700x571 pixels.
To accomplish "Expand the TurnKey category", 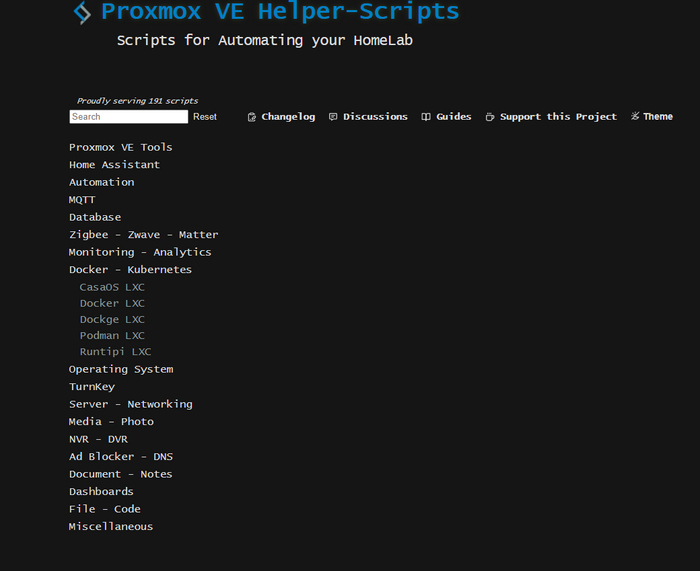I will click(x=92, y=387).
